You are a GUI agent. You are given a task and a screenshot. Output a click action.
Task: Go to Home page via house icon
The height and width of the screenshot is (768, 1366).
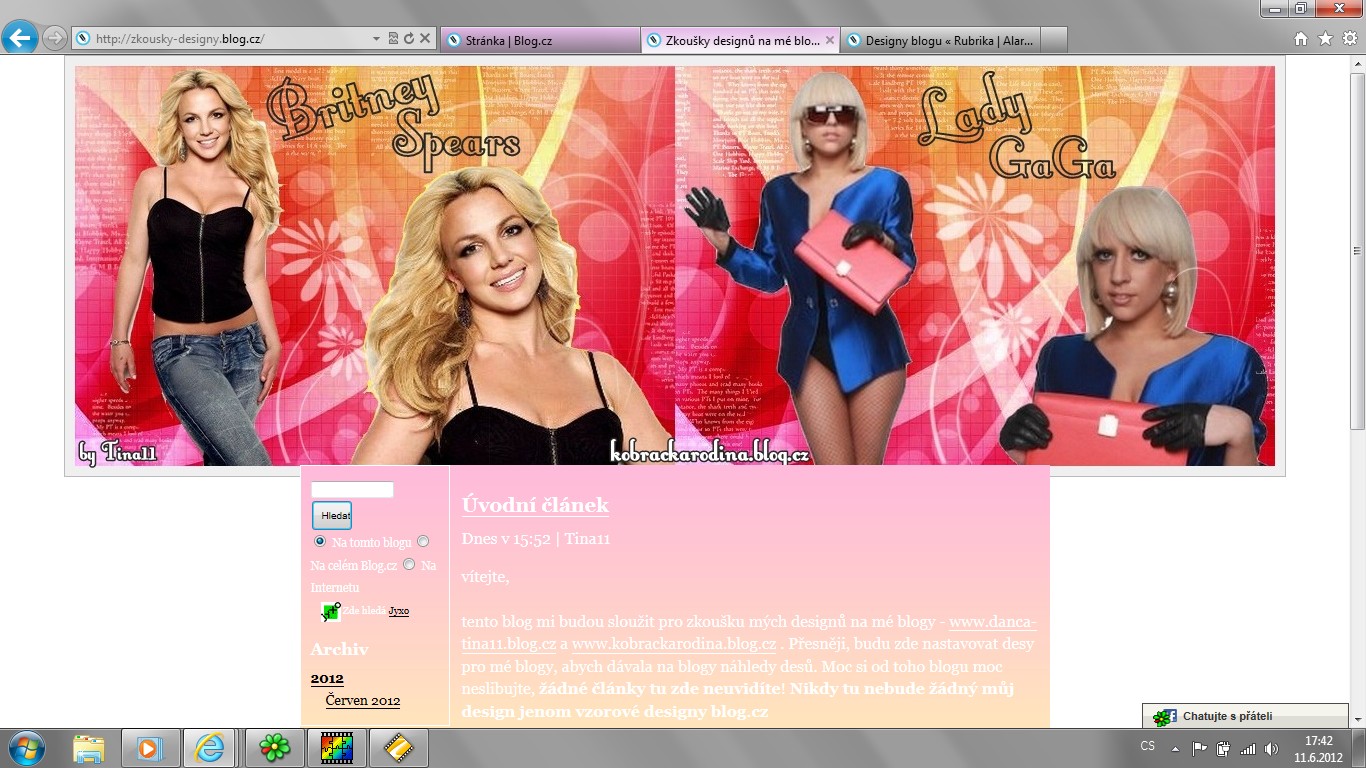pyautogui.click(x=1301, y=39)
